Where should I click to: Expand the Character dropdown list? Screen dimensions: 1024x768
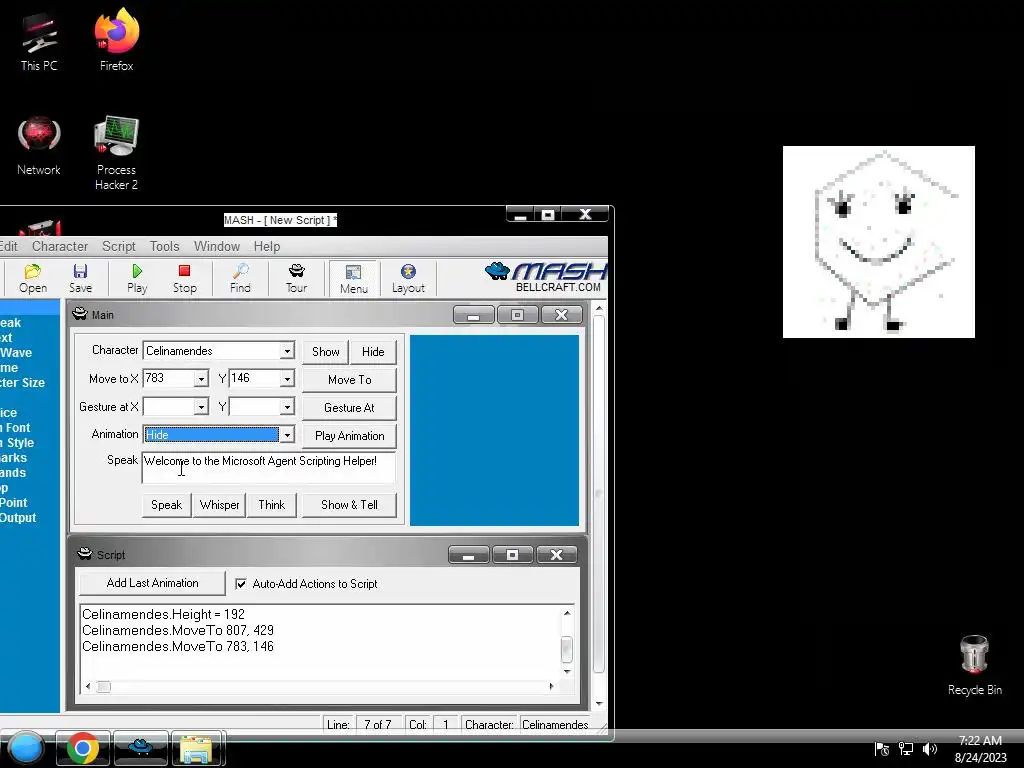(287, 351)
